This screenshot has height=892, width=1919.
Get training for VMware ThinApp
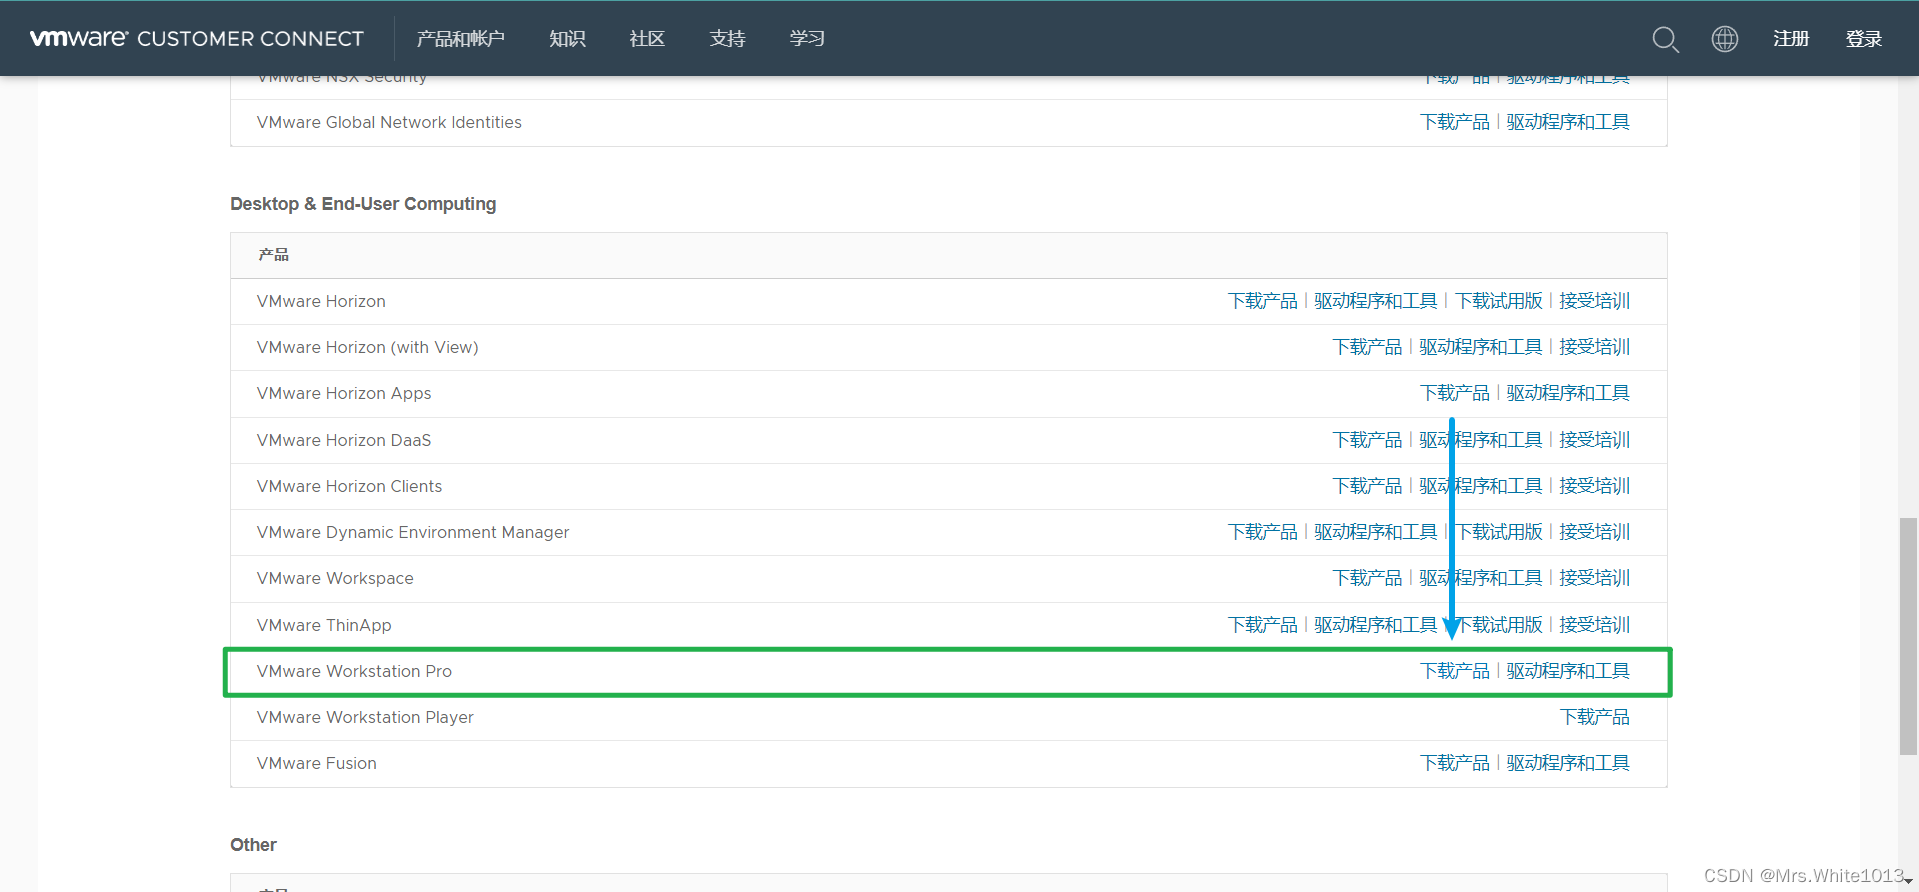pyautogui.click(x=1595, y=625)
